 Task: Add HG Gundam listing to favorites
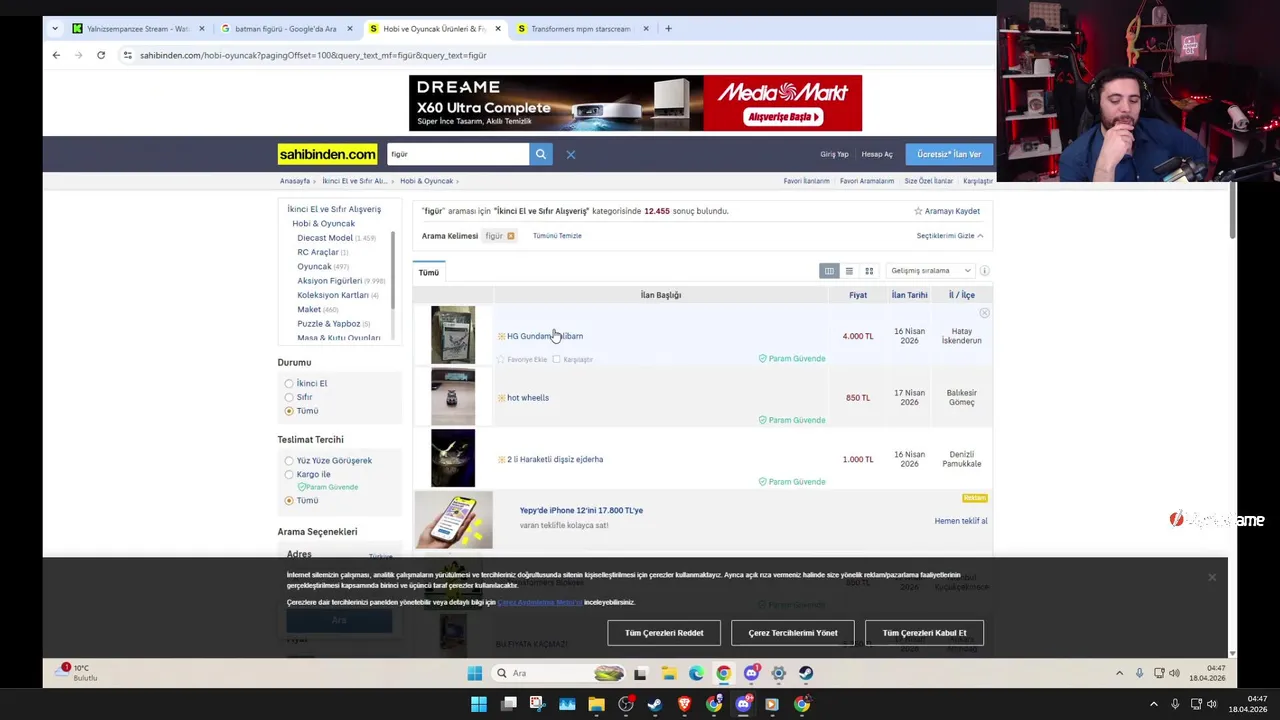pyautogui.click(x=523, y=359)
